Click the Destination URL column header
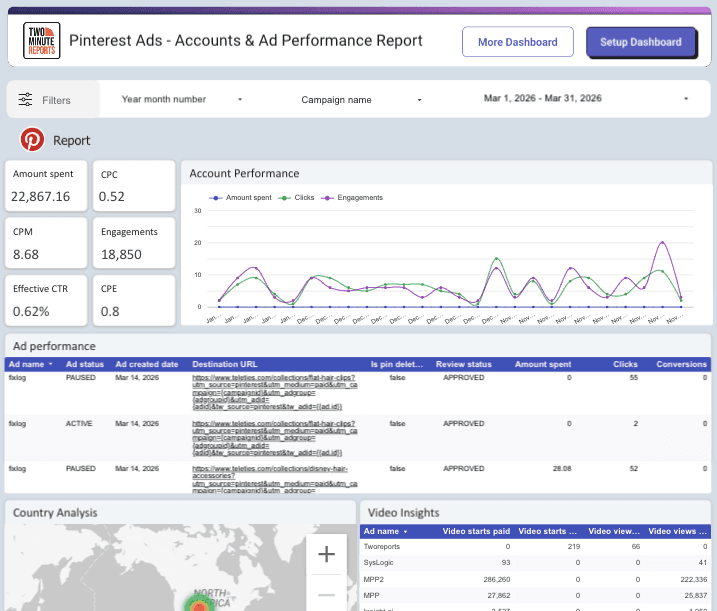The width and height of the screenshot is (717, 611). [225, 364]
